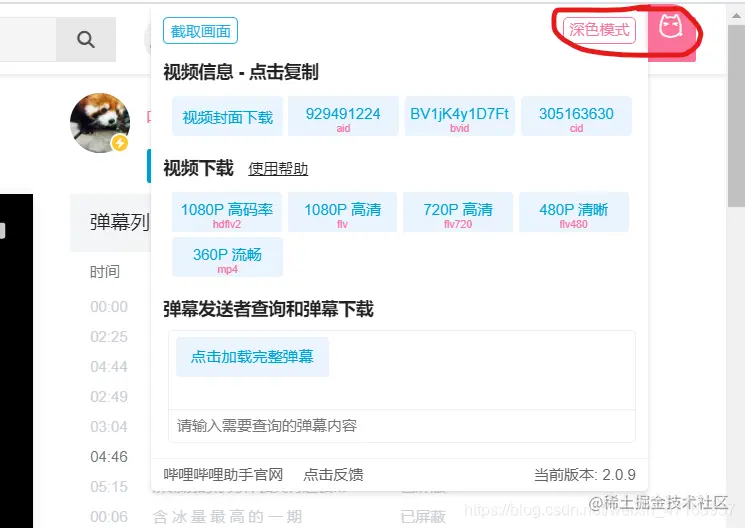Select the 02:49 danmaku time row

click(109, 396)
